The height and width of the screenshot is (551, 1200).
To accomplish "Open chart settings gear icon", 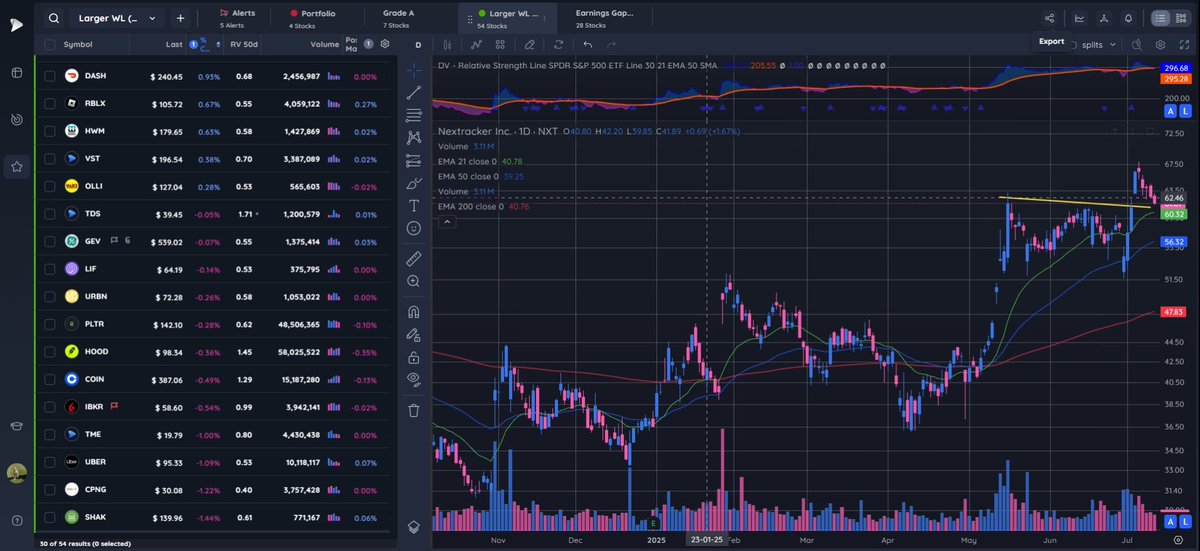I will click(1160, 44).
